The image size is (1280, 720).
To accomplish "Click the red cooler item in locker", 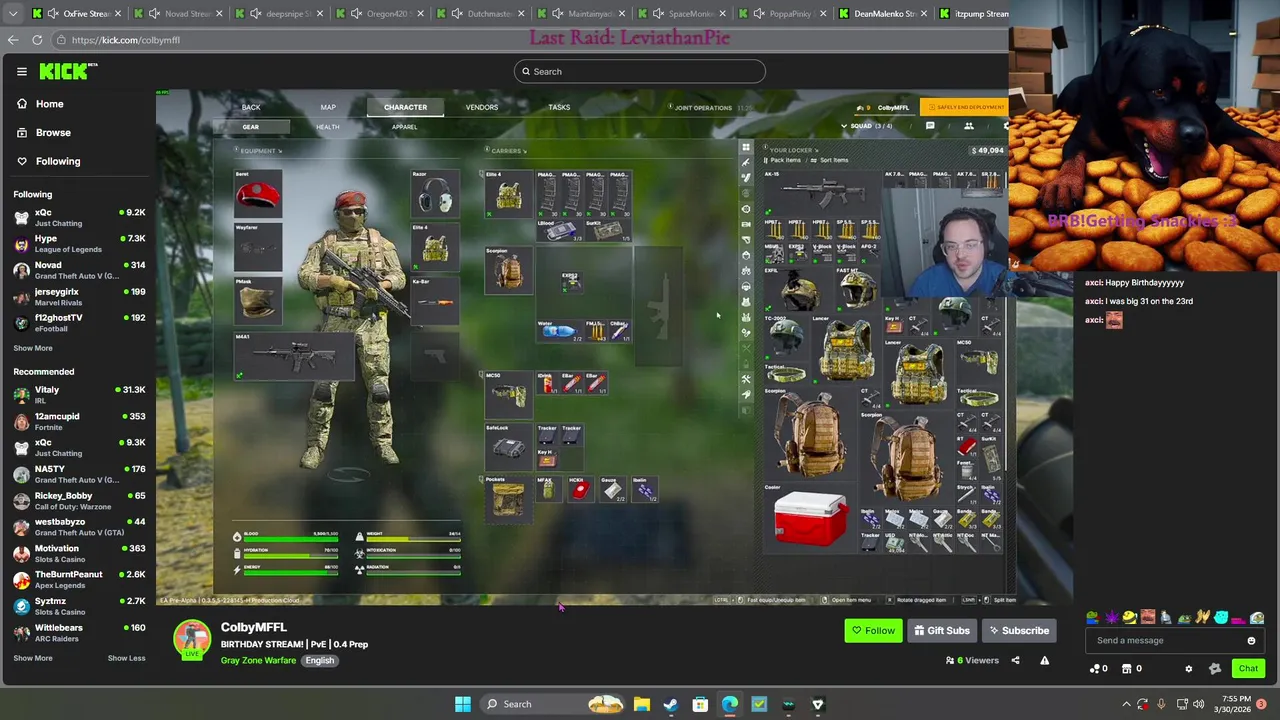I will click(x=810, y=519).
